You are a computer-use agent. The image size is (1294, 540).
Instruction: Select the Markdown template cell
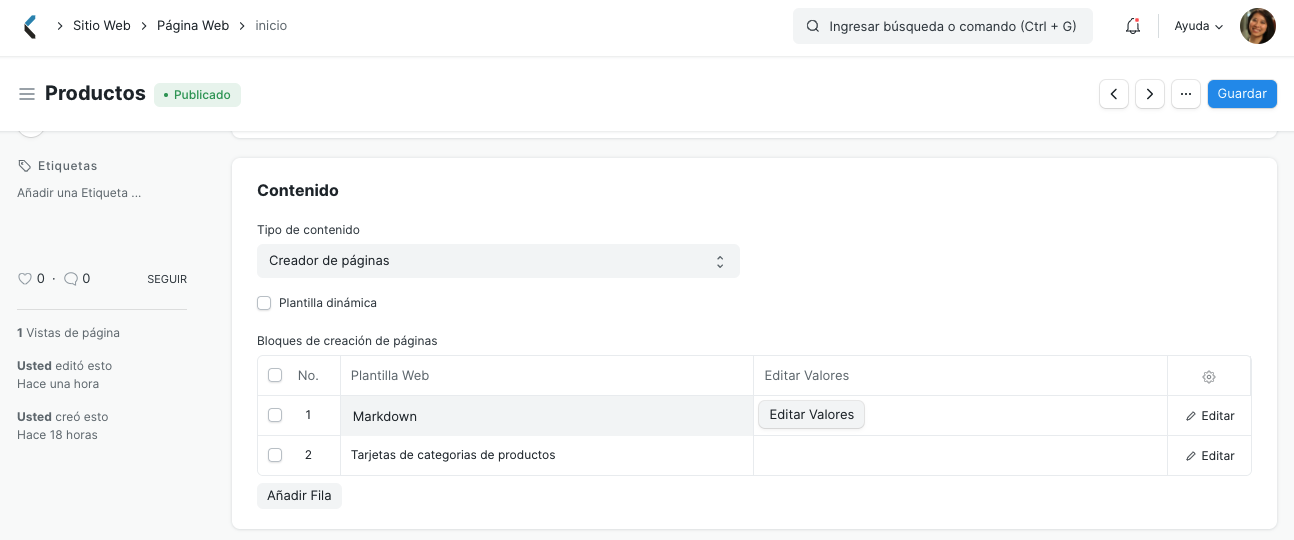click(x=547, y=416)
